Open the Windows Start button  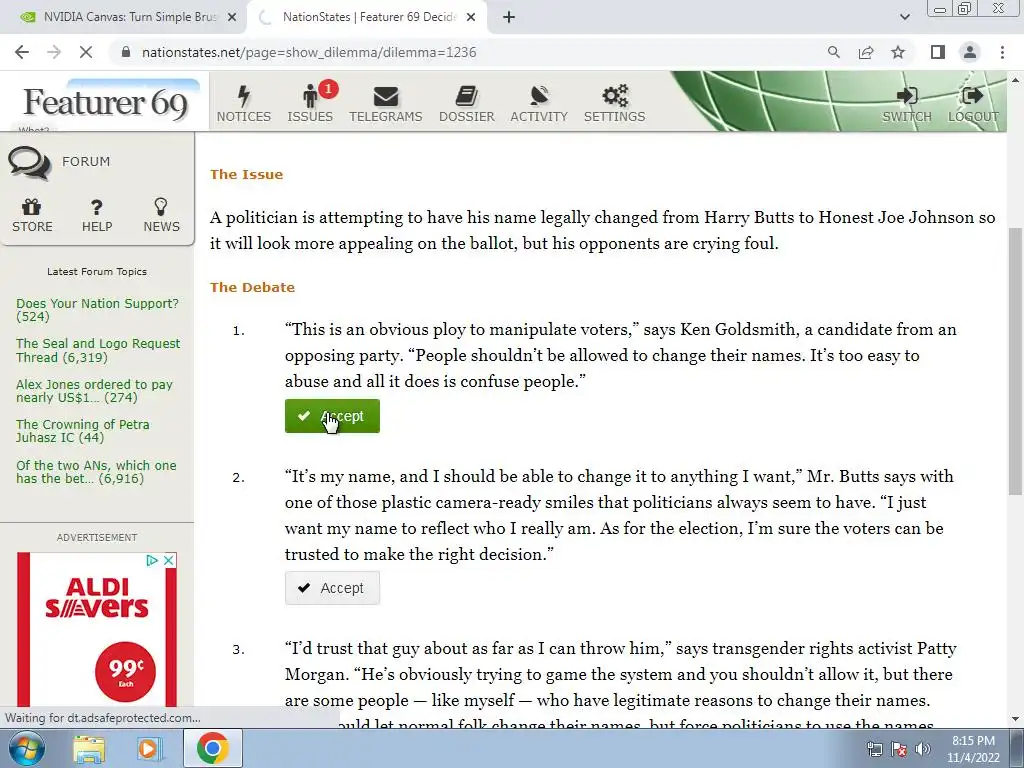(x=26, y=748)
